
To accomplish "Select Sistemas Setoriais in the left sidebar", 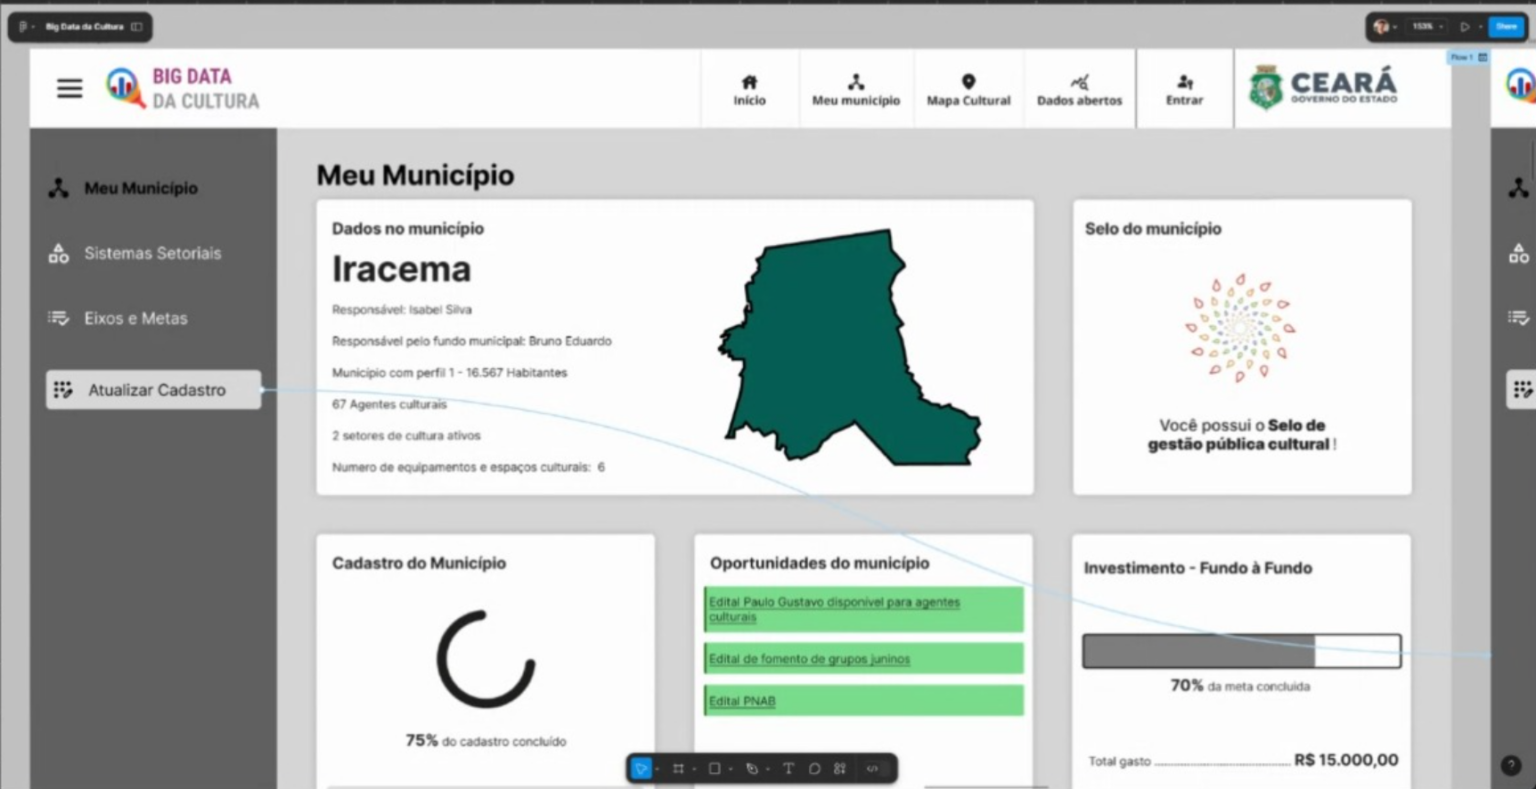I will click(x=134, y=253).
